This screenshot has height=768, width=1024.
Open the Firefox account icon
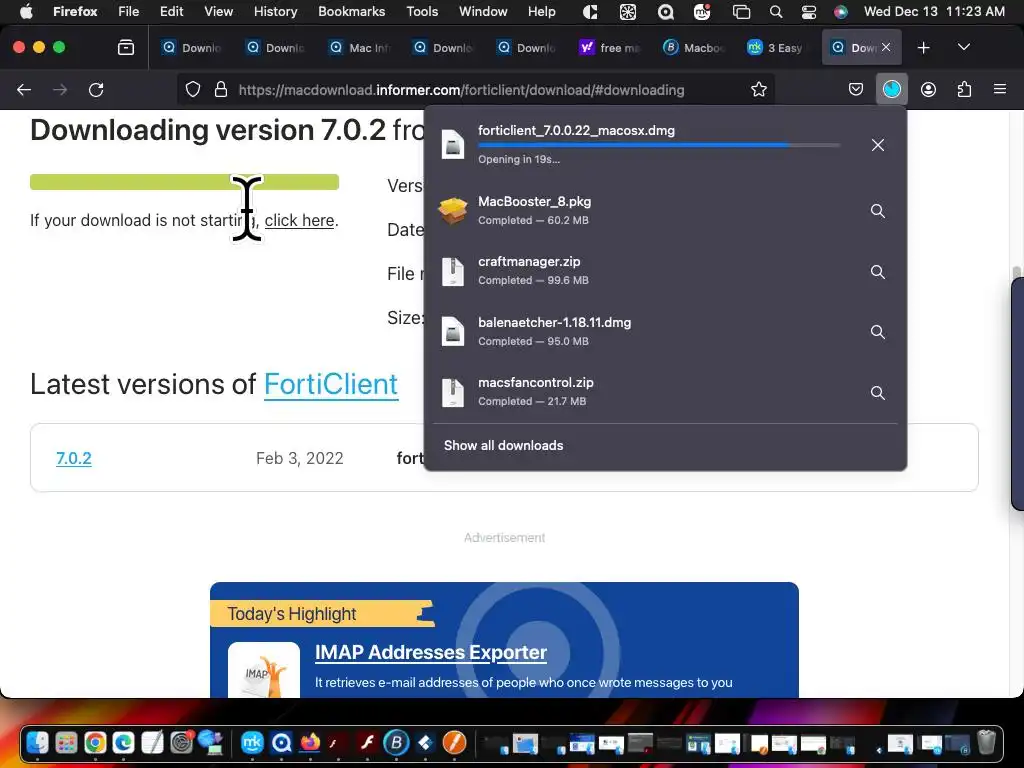[928, 89]
